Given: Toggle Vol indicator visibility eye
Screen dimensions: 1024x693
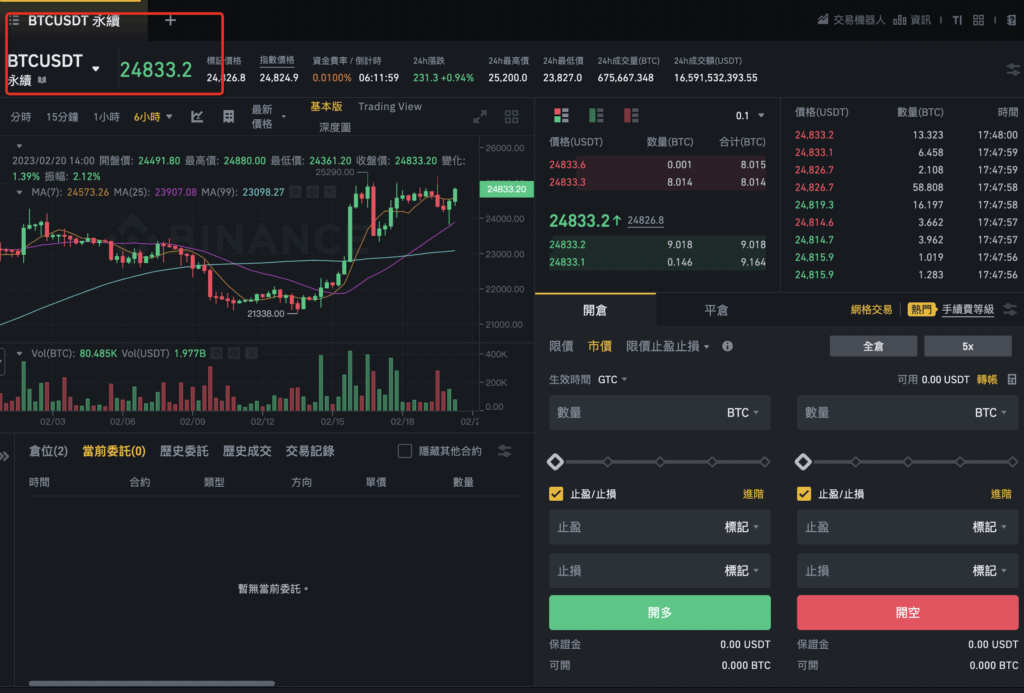Looking at the screenshot, I should point(217,353).
